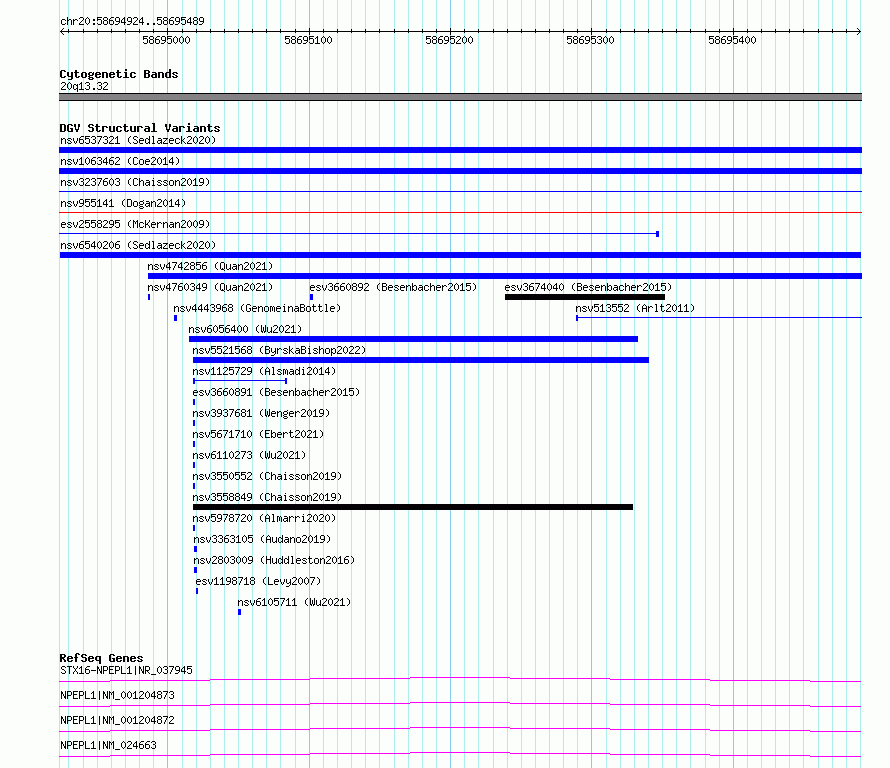Select nsv1125729 (Alsmadi2014) label

pyautogui.click(x=264, y=371)
